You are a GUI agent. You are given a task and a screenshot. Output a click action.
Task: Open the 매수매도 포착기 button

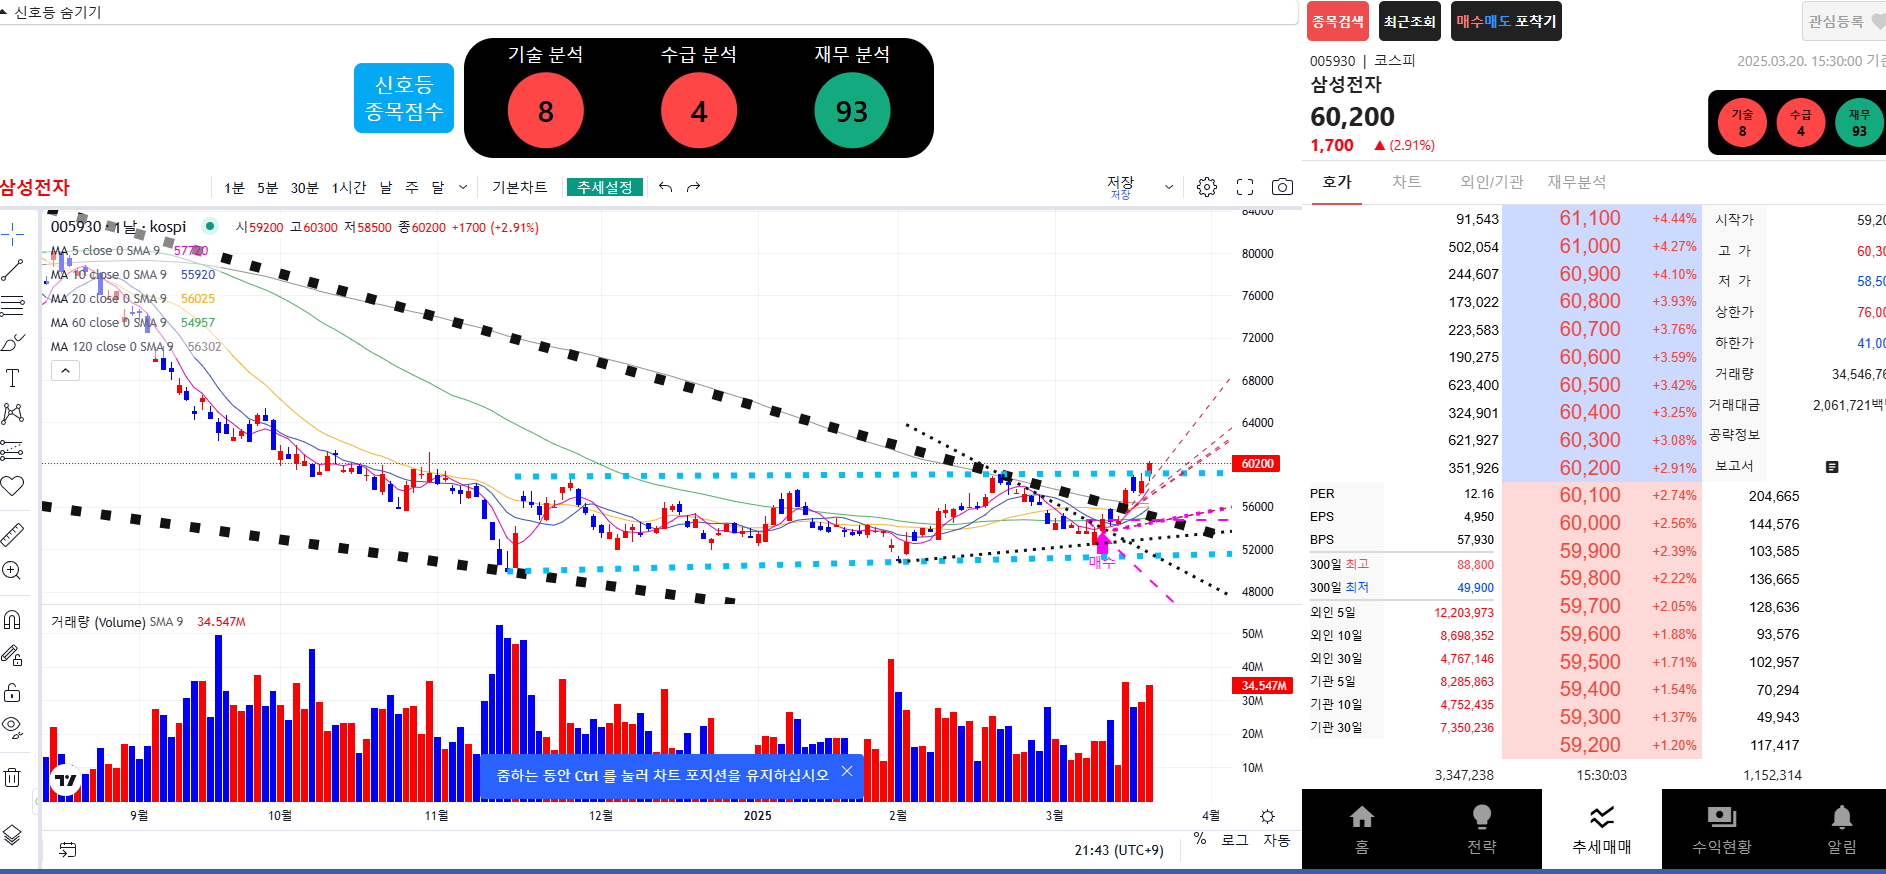point(1506,21)
